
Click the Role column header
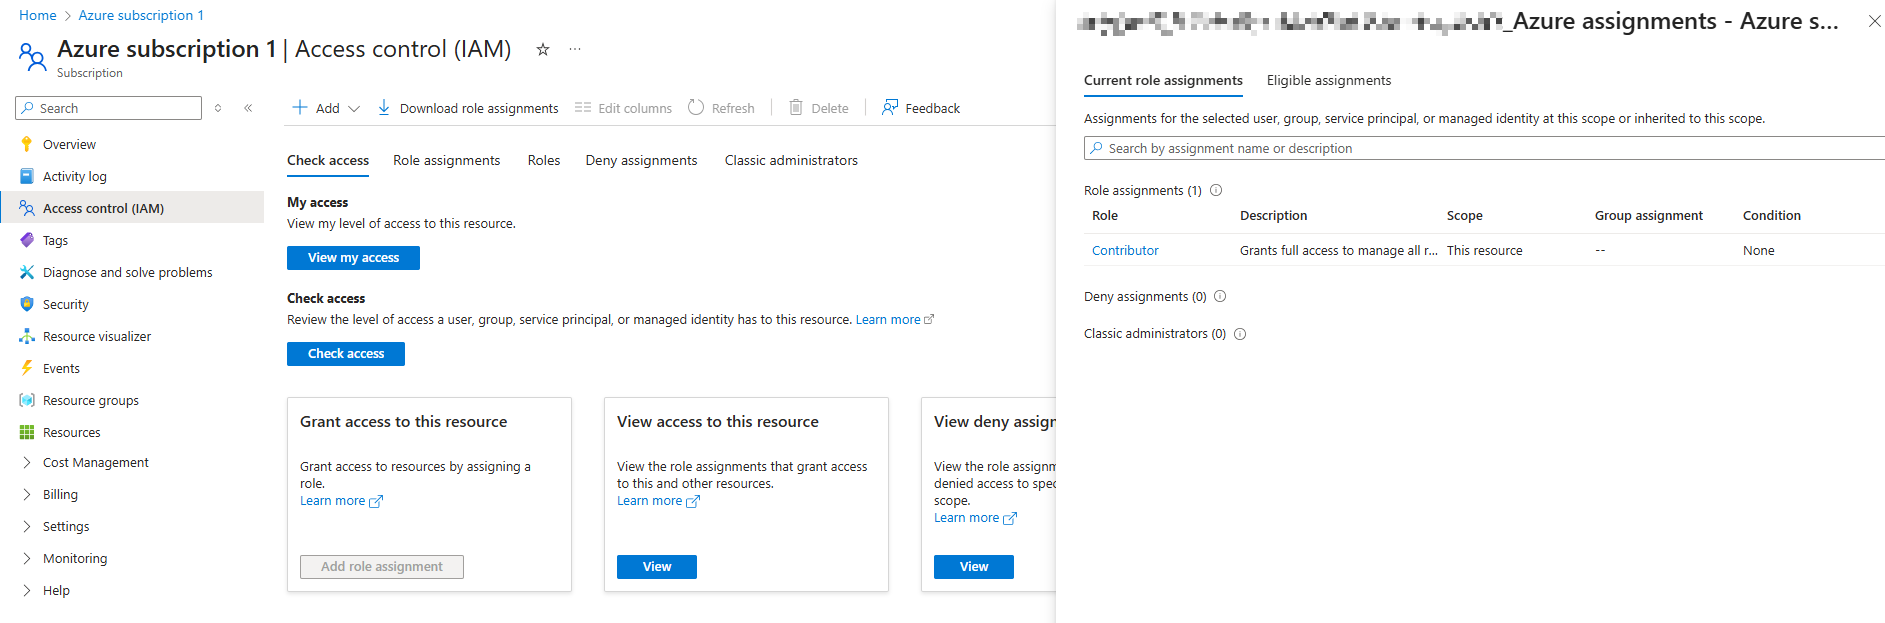pyautogui.click(x=1105, y=215)
